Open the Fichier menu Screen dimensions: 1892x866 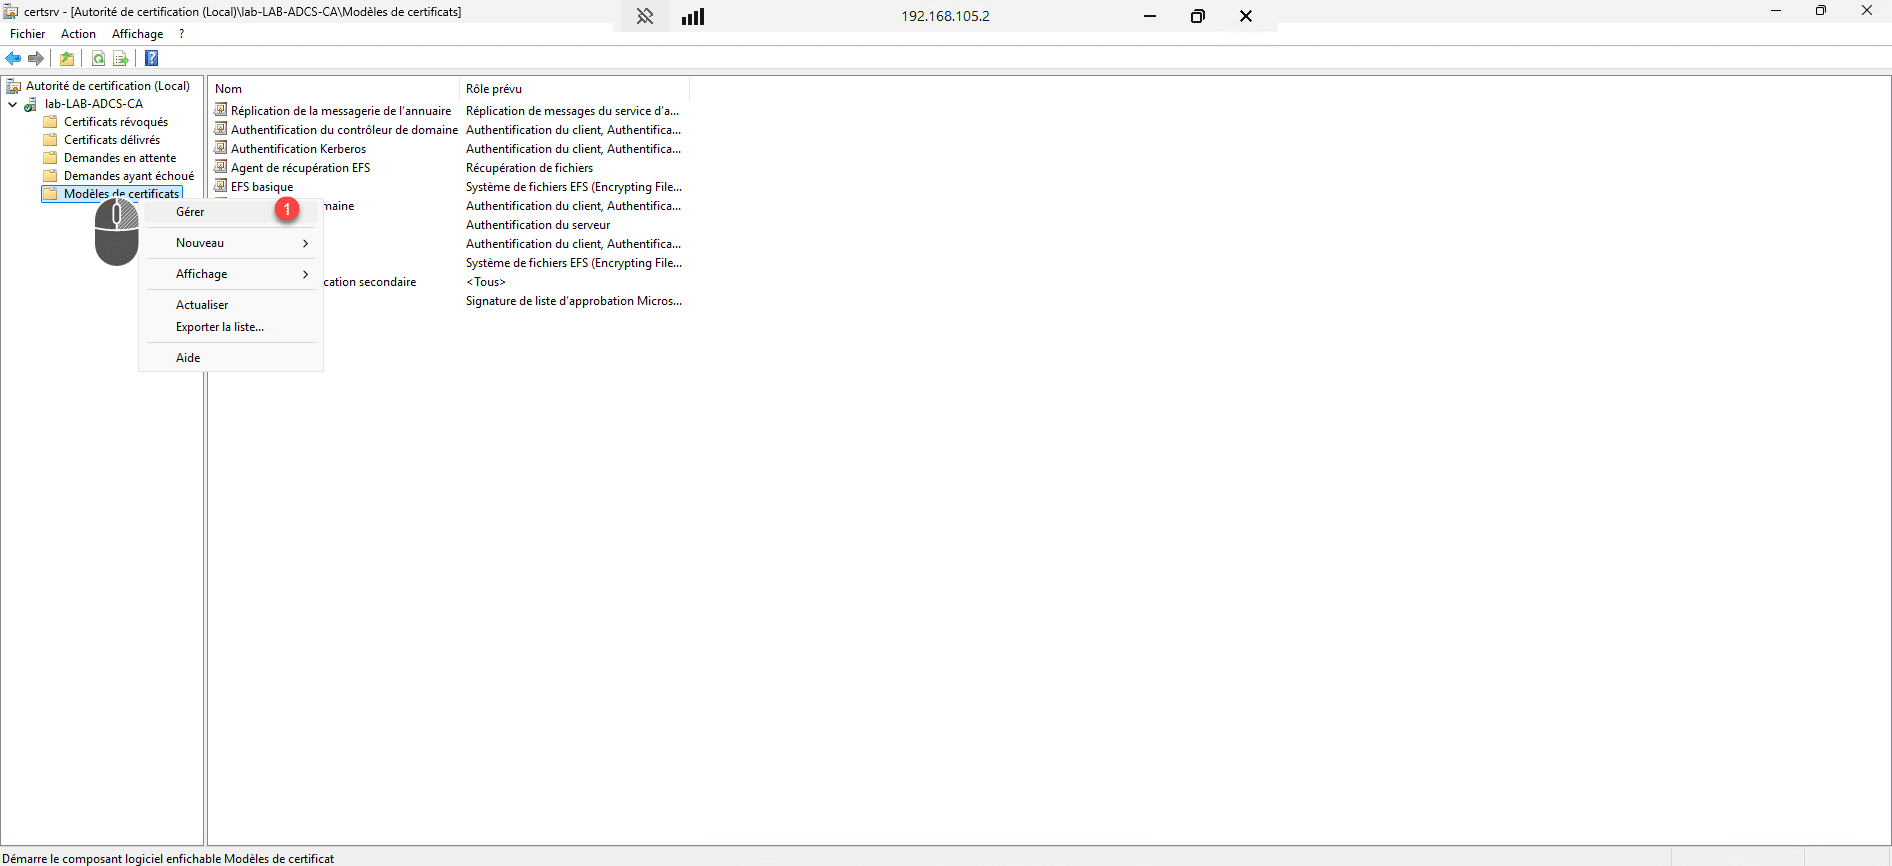click(28, 34)
